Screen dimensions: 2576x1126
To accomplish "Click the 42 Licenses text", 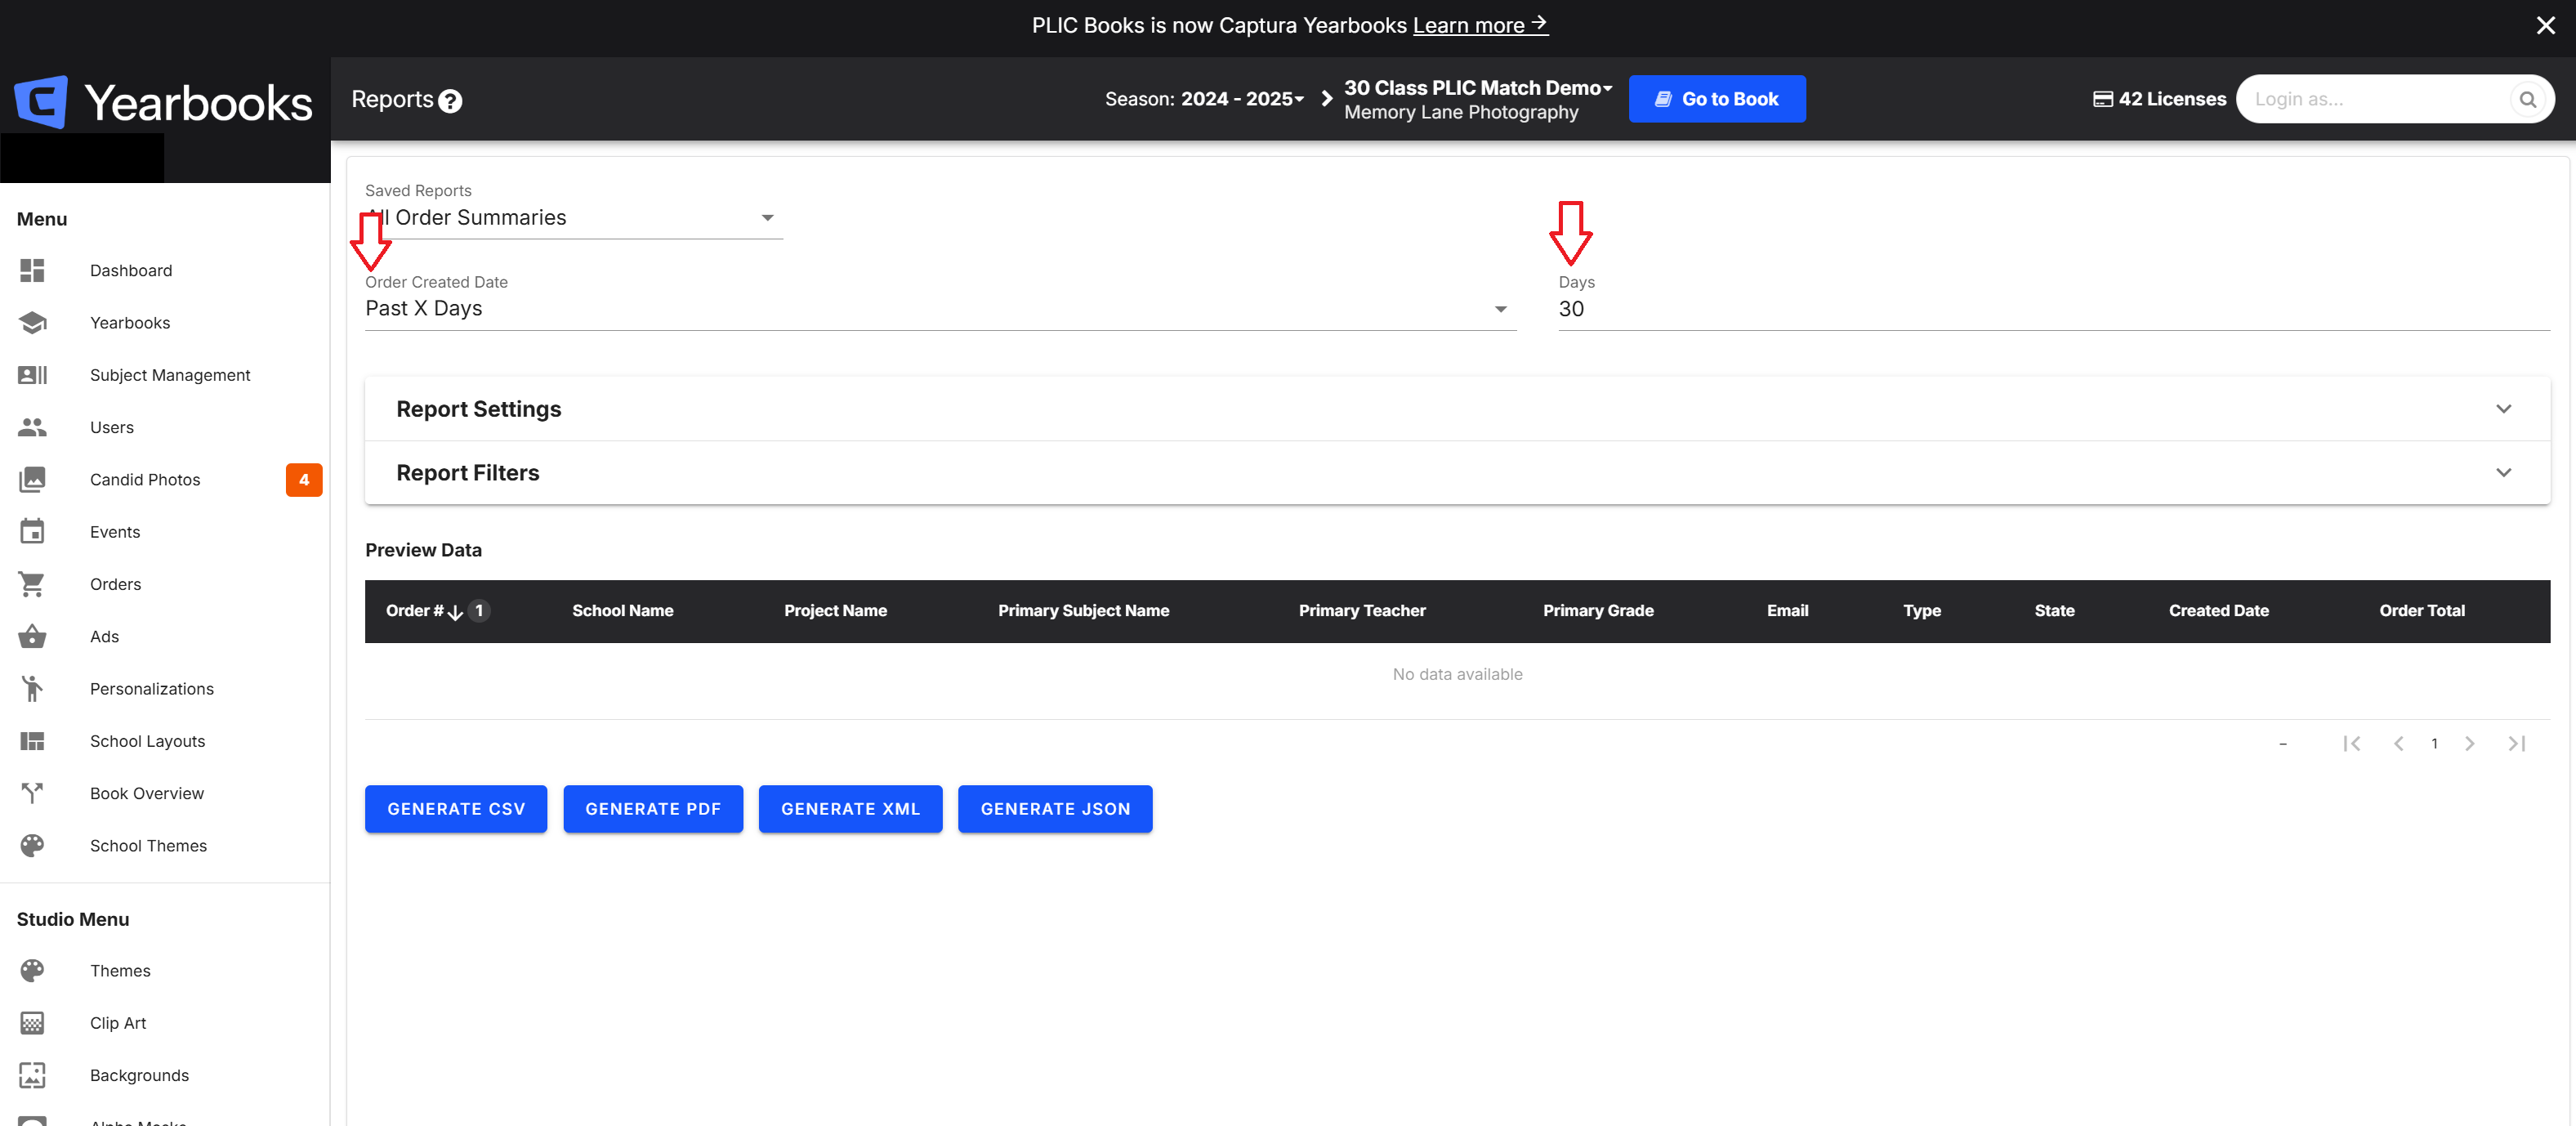I will [x=2172, y=99].
